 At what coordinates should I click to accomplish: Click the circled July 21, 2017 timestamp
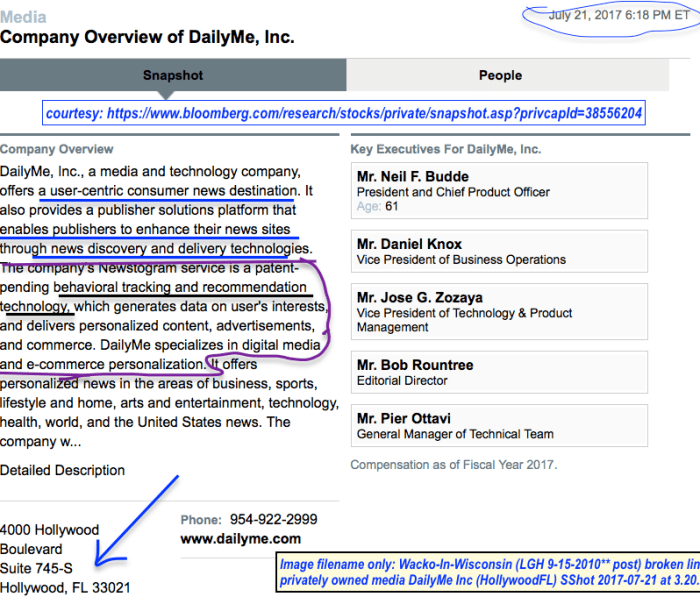pyautogui.click(x=609, y=16)
